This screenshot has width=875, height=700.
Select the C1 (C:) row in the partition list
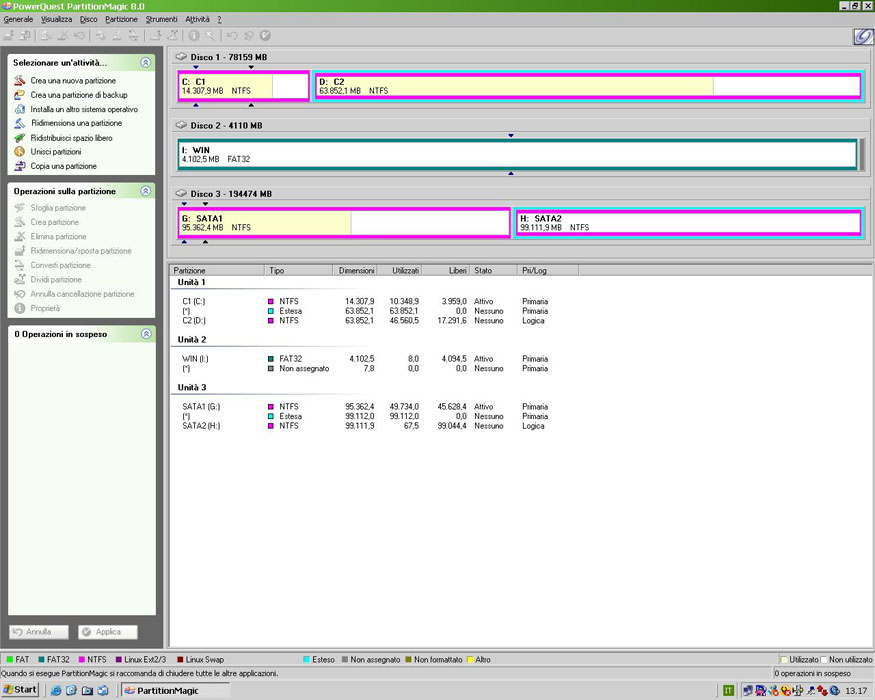click(365, 301)
